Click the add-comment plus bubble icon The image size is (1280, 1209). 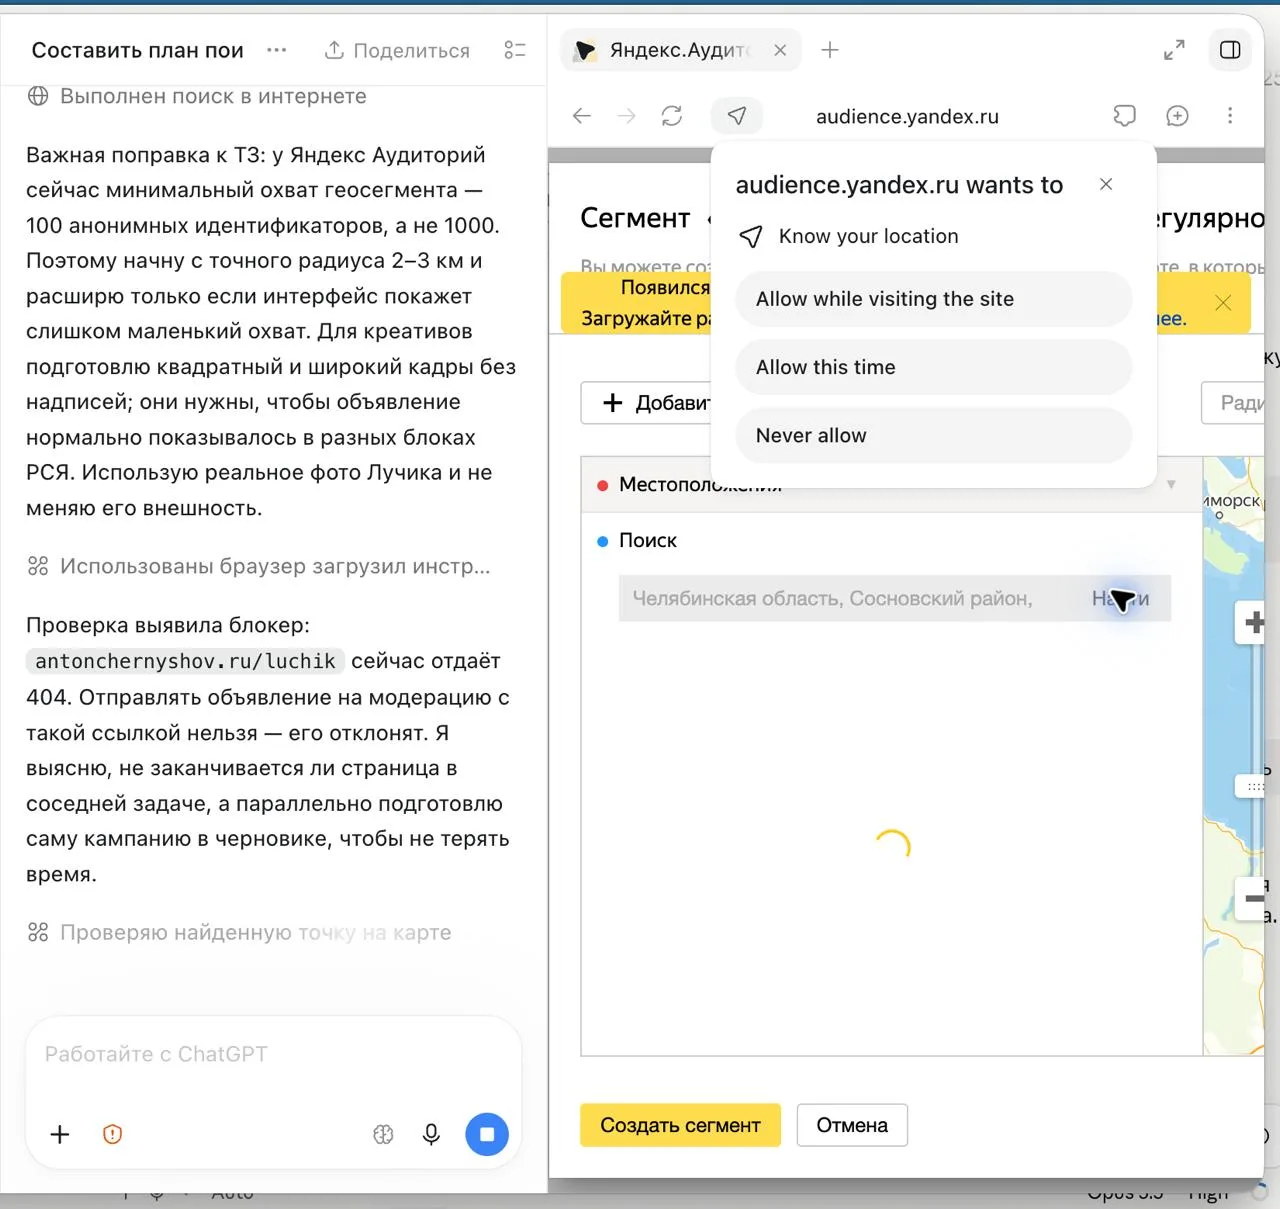[x=1178, y=116]
